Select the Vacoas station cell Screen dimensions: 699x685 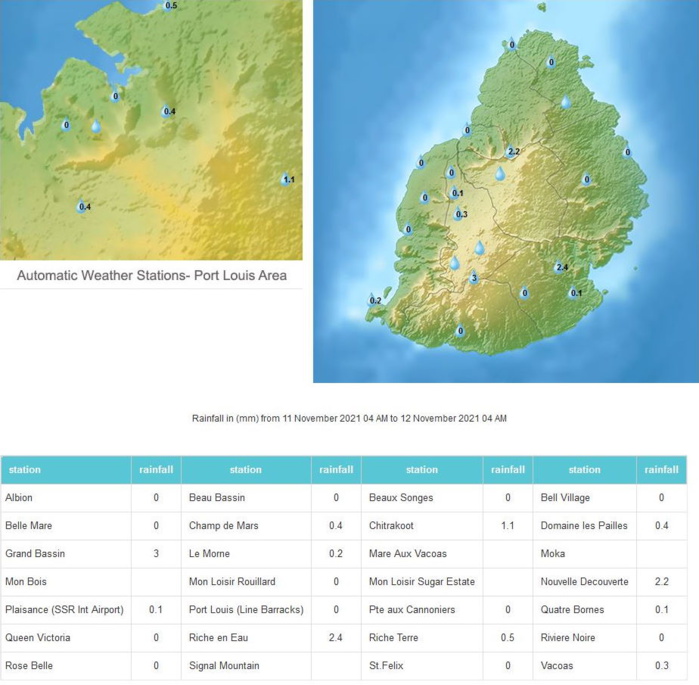click(x=584, y=665)
